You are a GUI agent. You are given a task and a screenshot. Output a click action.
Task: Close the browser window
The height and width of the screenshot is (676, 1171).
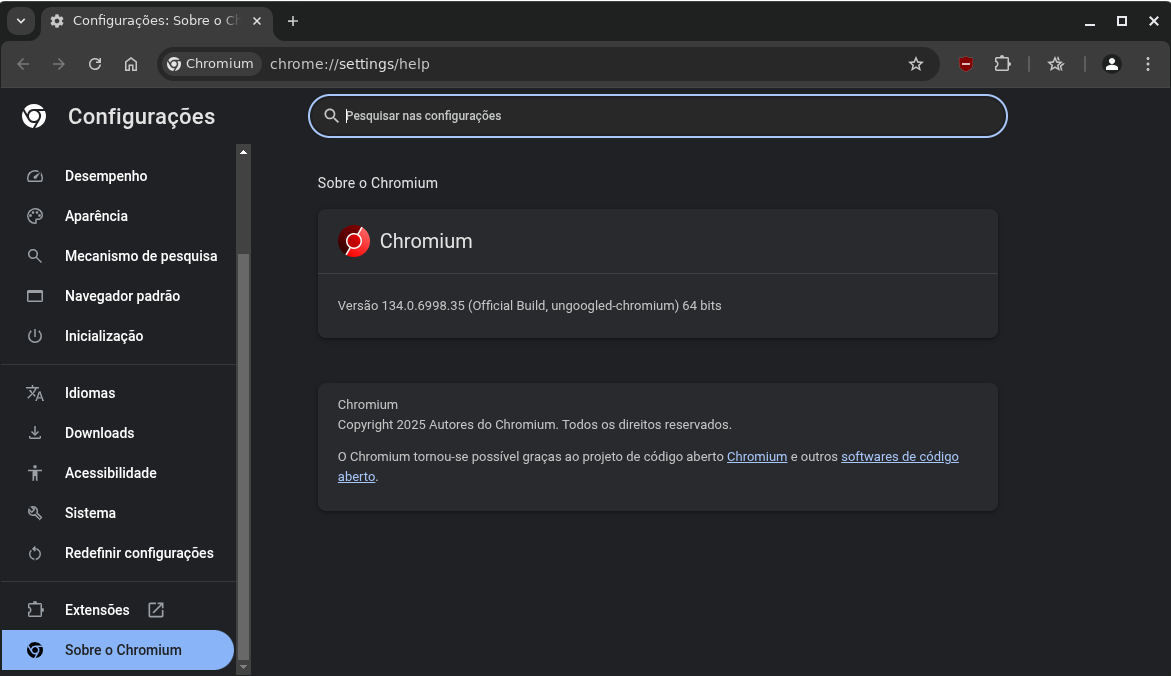click(1154, 22)
